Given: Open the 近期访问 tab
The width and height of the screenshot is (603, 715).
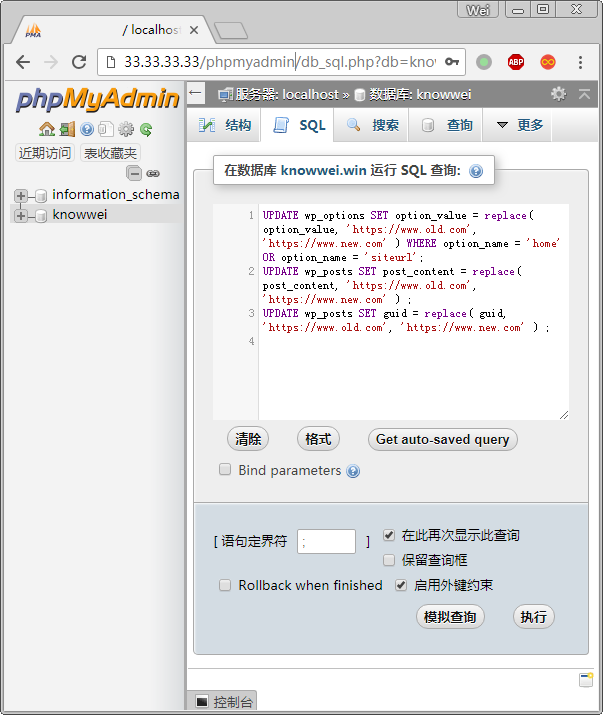Looking at the screenshot, I should pyautogui.click(x=45, y=153).
